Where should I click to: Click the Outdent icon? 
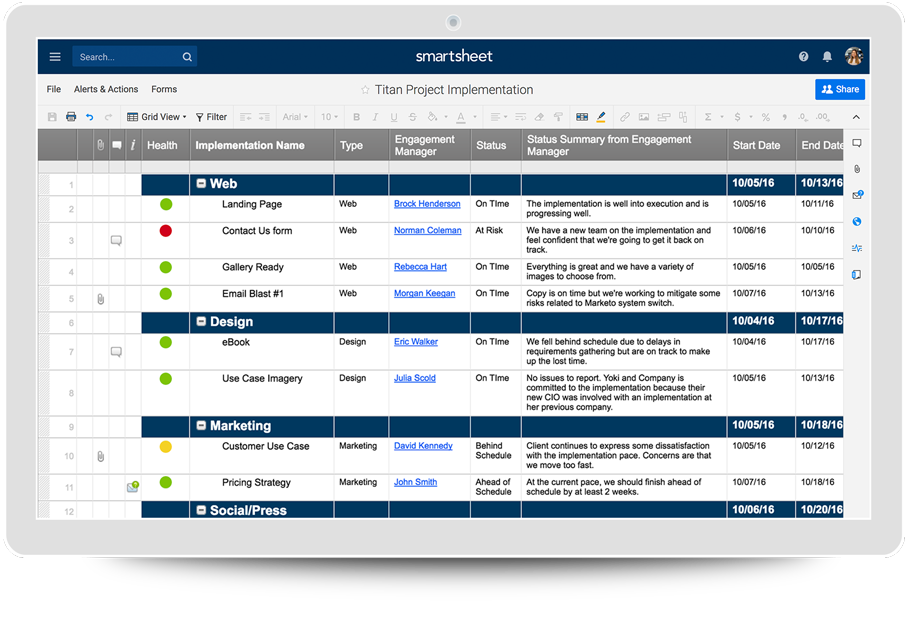(246, 117)
